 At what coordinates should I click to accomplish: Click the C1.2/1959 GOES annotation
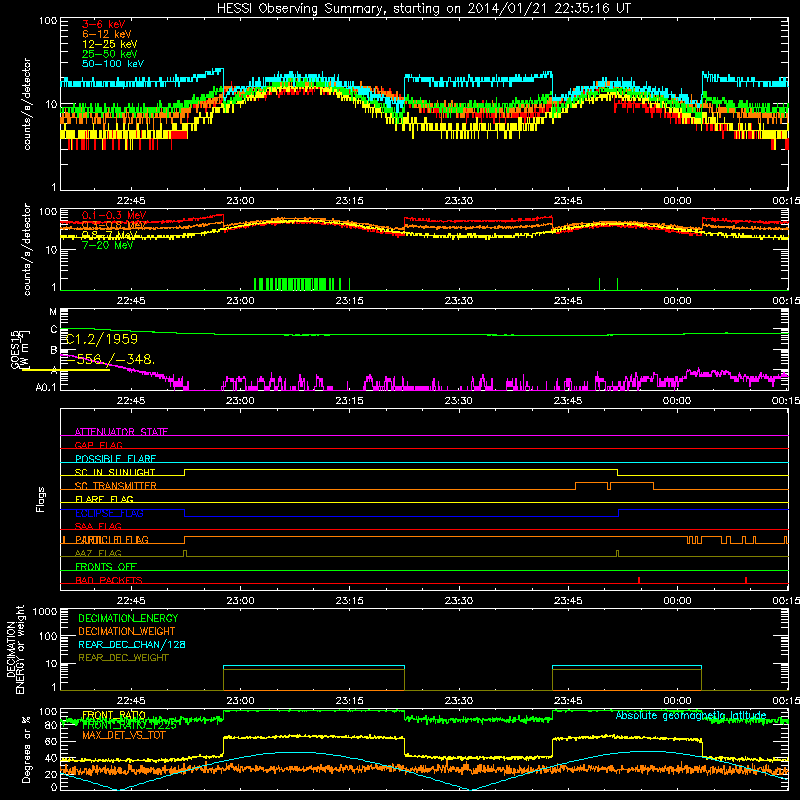[102, 339]
